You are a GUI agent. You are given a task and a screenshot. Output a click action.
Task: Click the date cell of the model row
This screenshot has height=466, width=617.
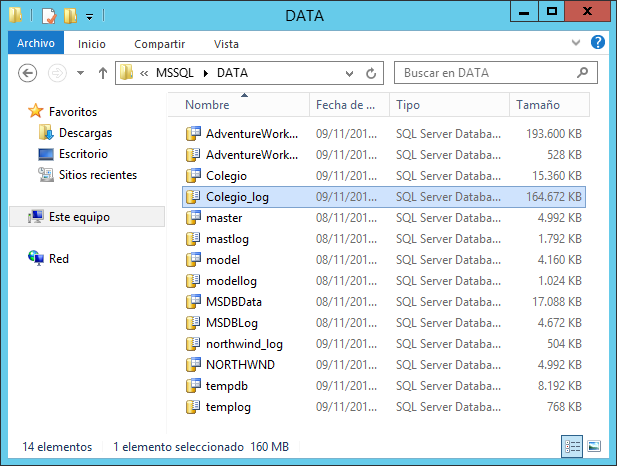(346, 260)
